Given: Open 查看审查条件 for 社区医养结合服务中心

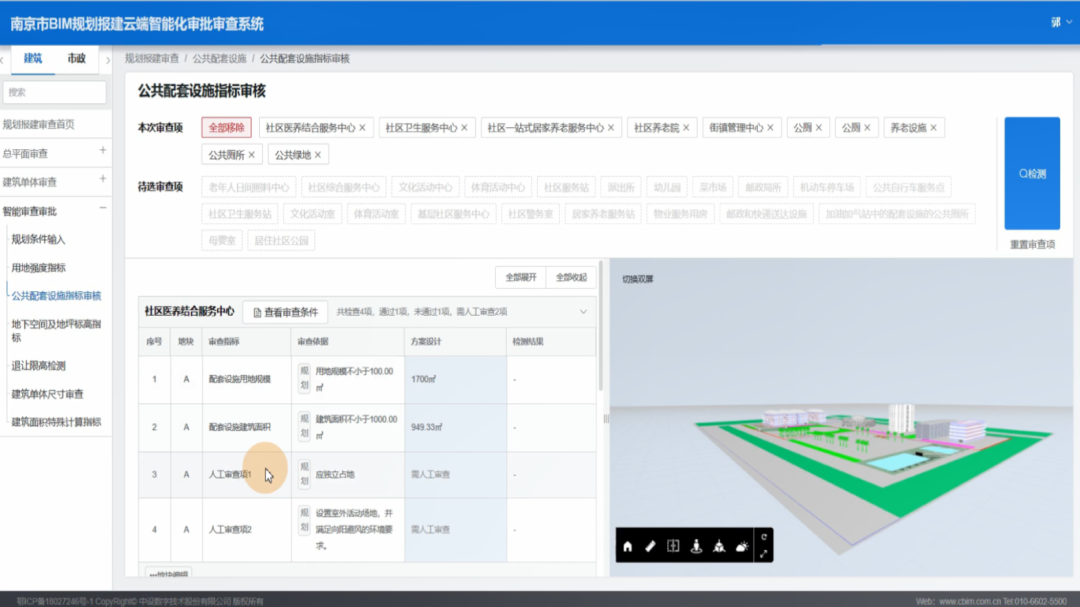Looking at the screenshot, I should pos(286,312).
